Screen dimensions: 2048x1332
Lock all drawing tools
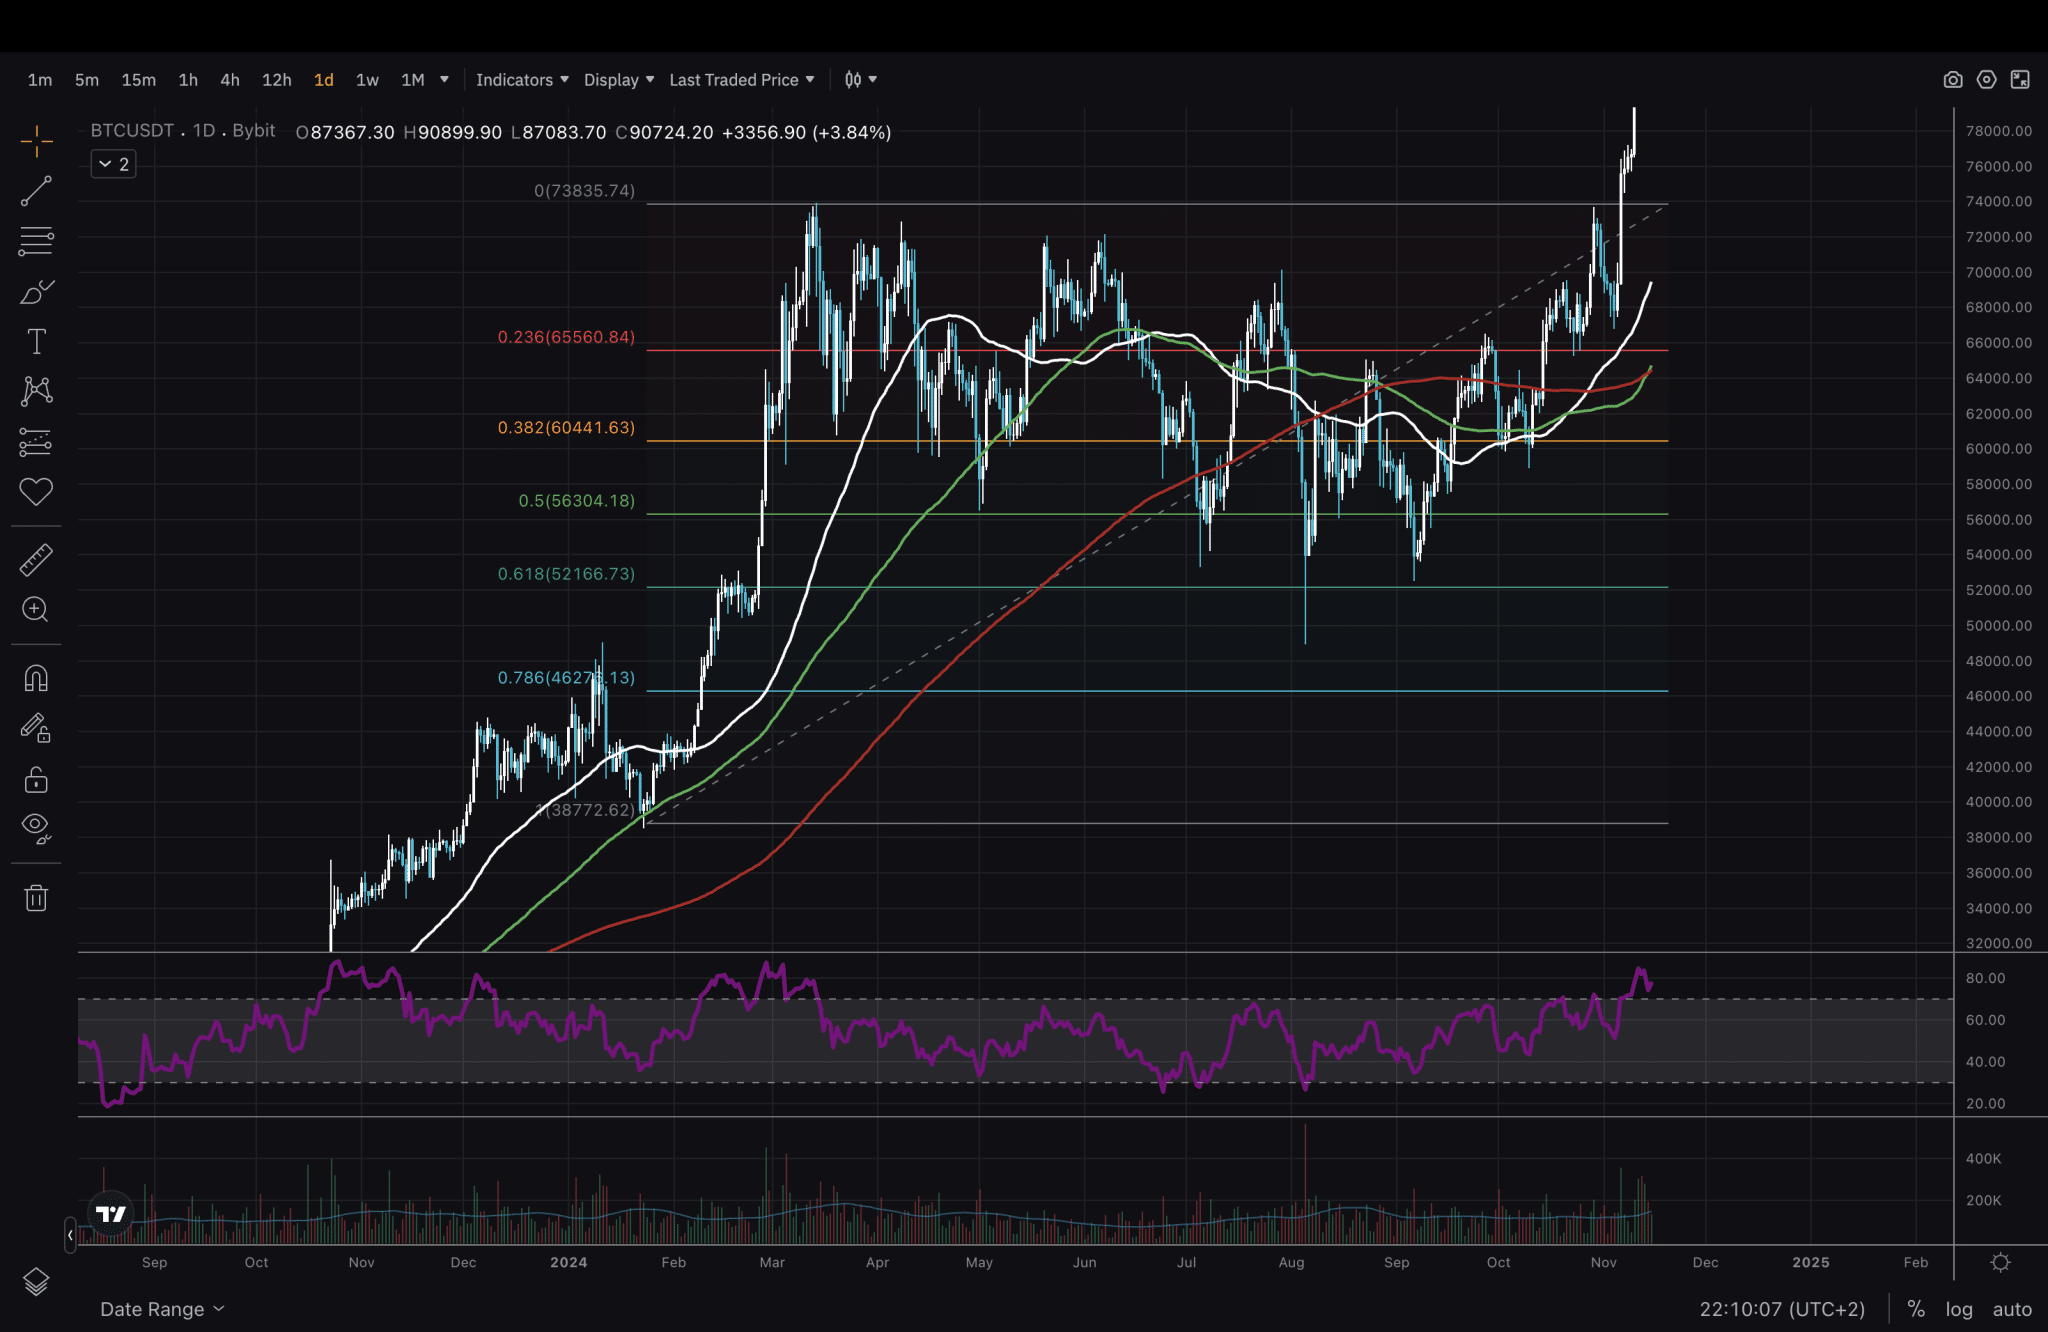click(x=36, y=779)
